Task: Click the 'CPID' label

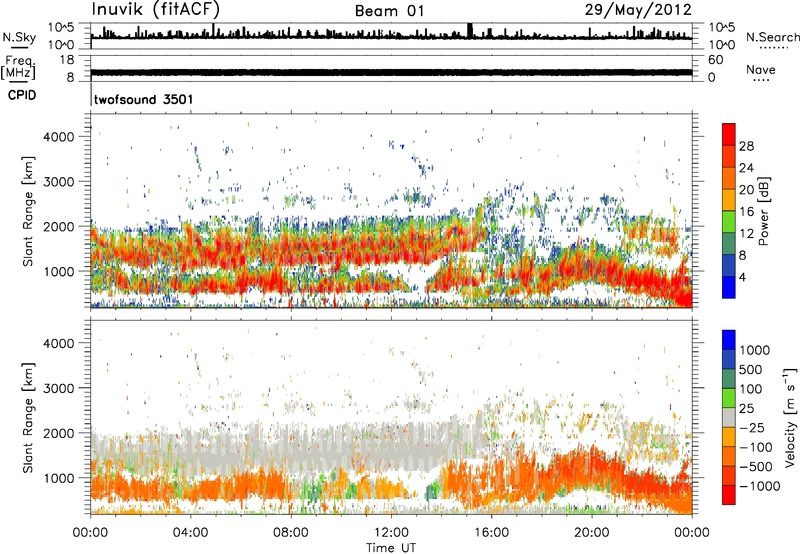Action: pos(22,95)
